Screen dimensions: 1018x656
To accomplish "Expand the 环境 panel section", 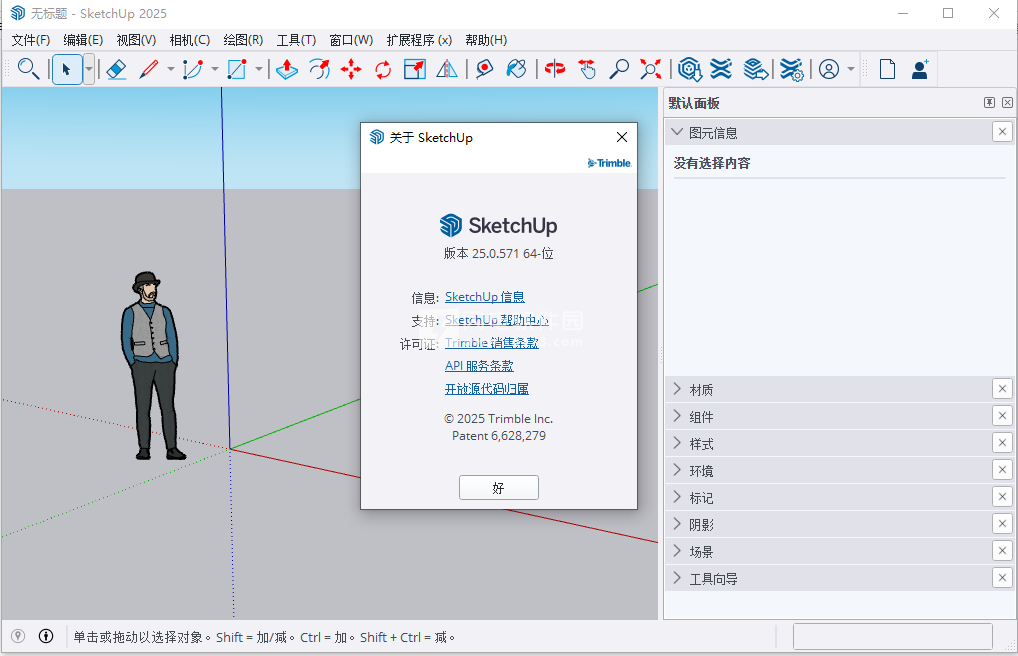I will click(677, 470).
